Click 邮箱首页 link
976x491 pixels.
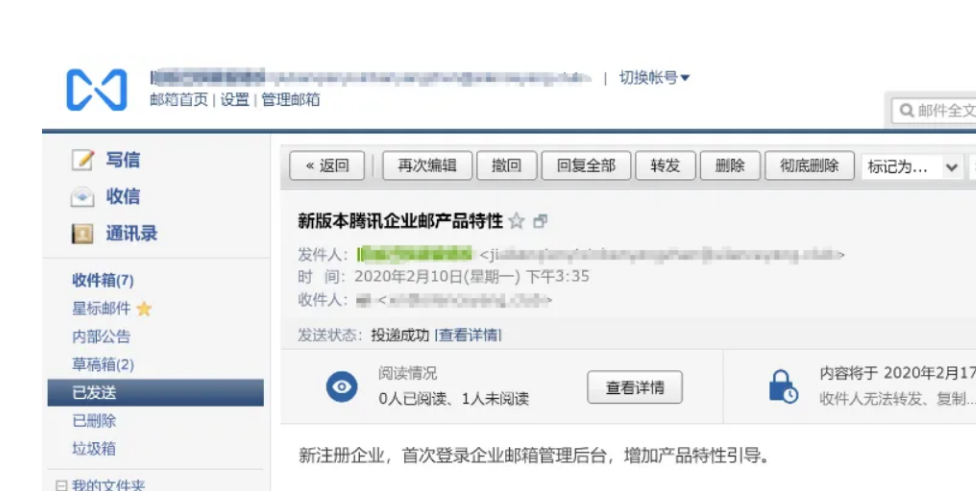(179, 100)
